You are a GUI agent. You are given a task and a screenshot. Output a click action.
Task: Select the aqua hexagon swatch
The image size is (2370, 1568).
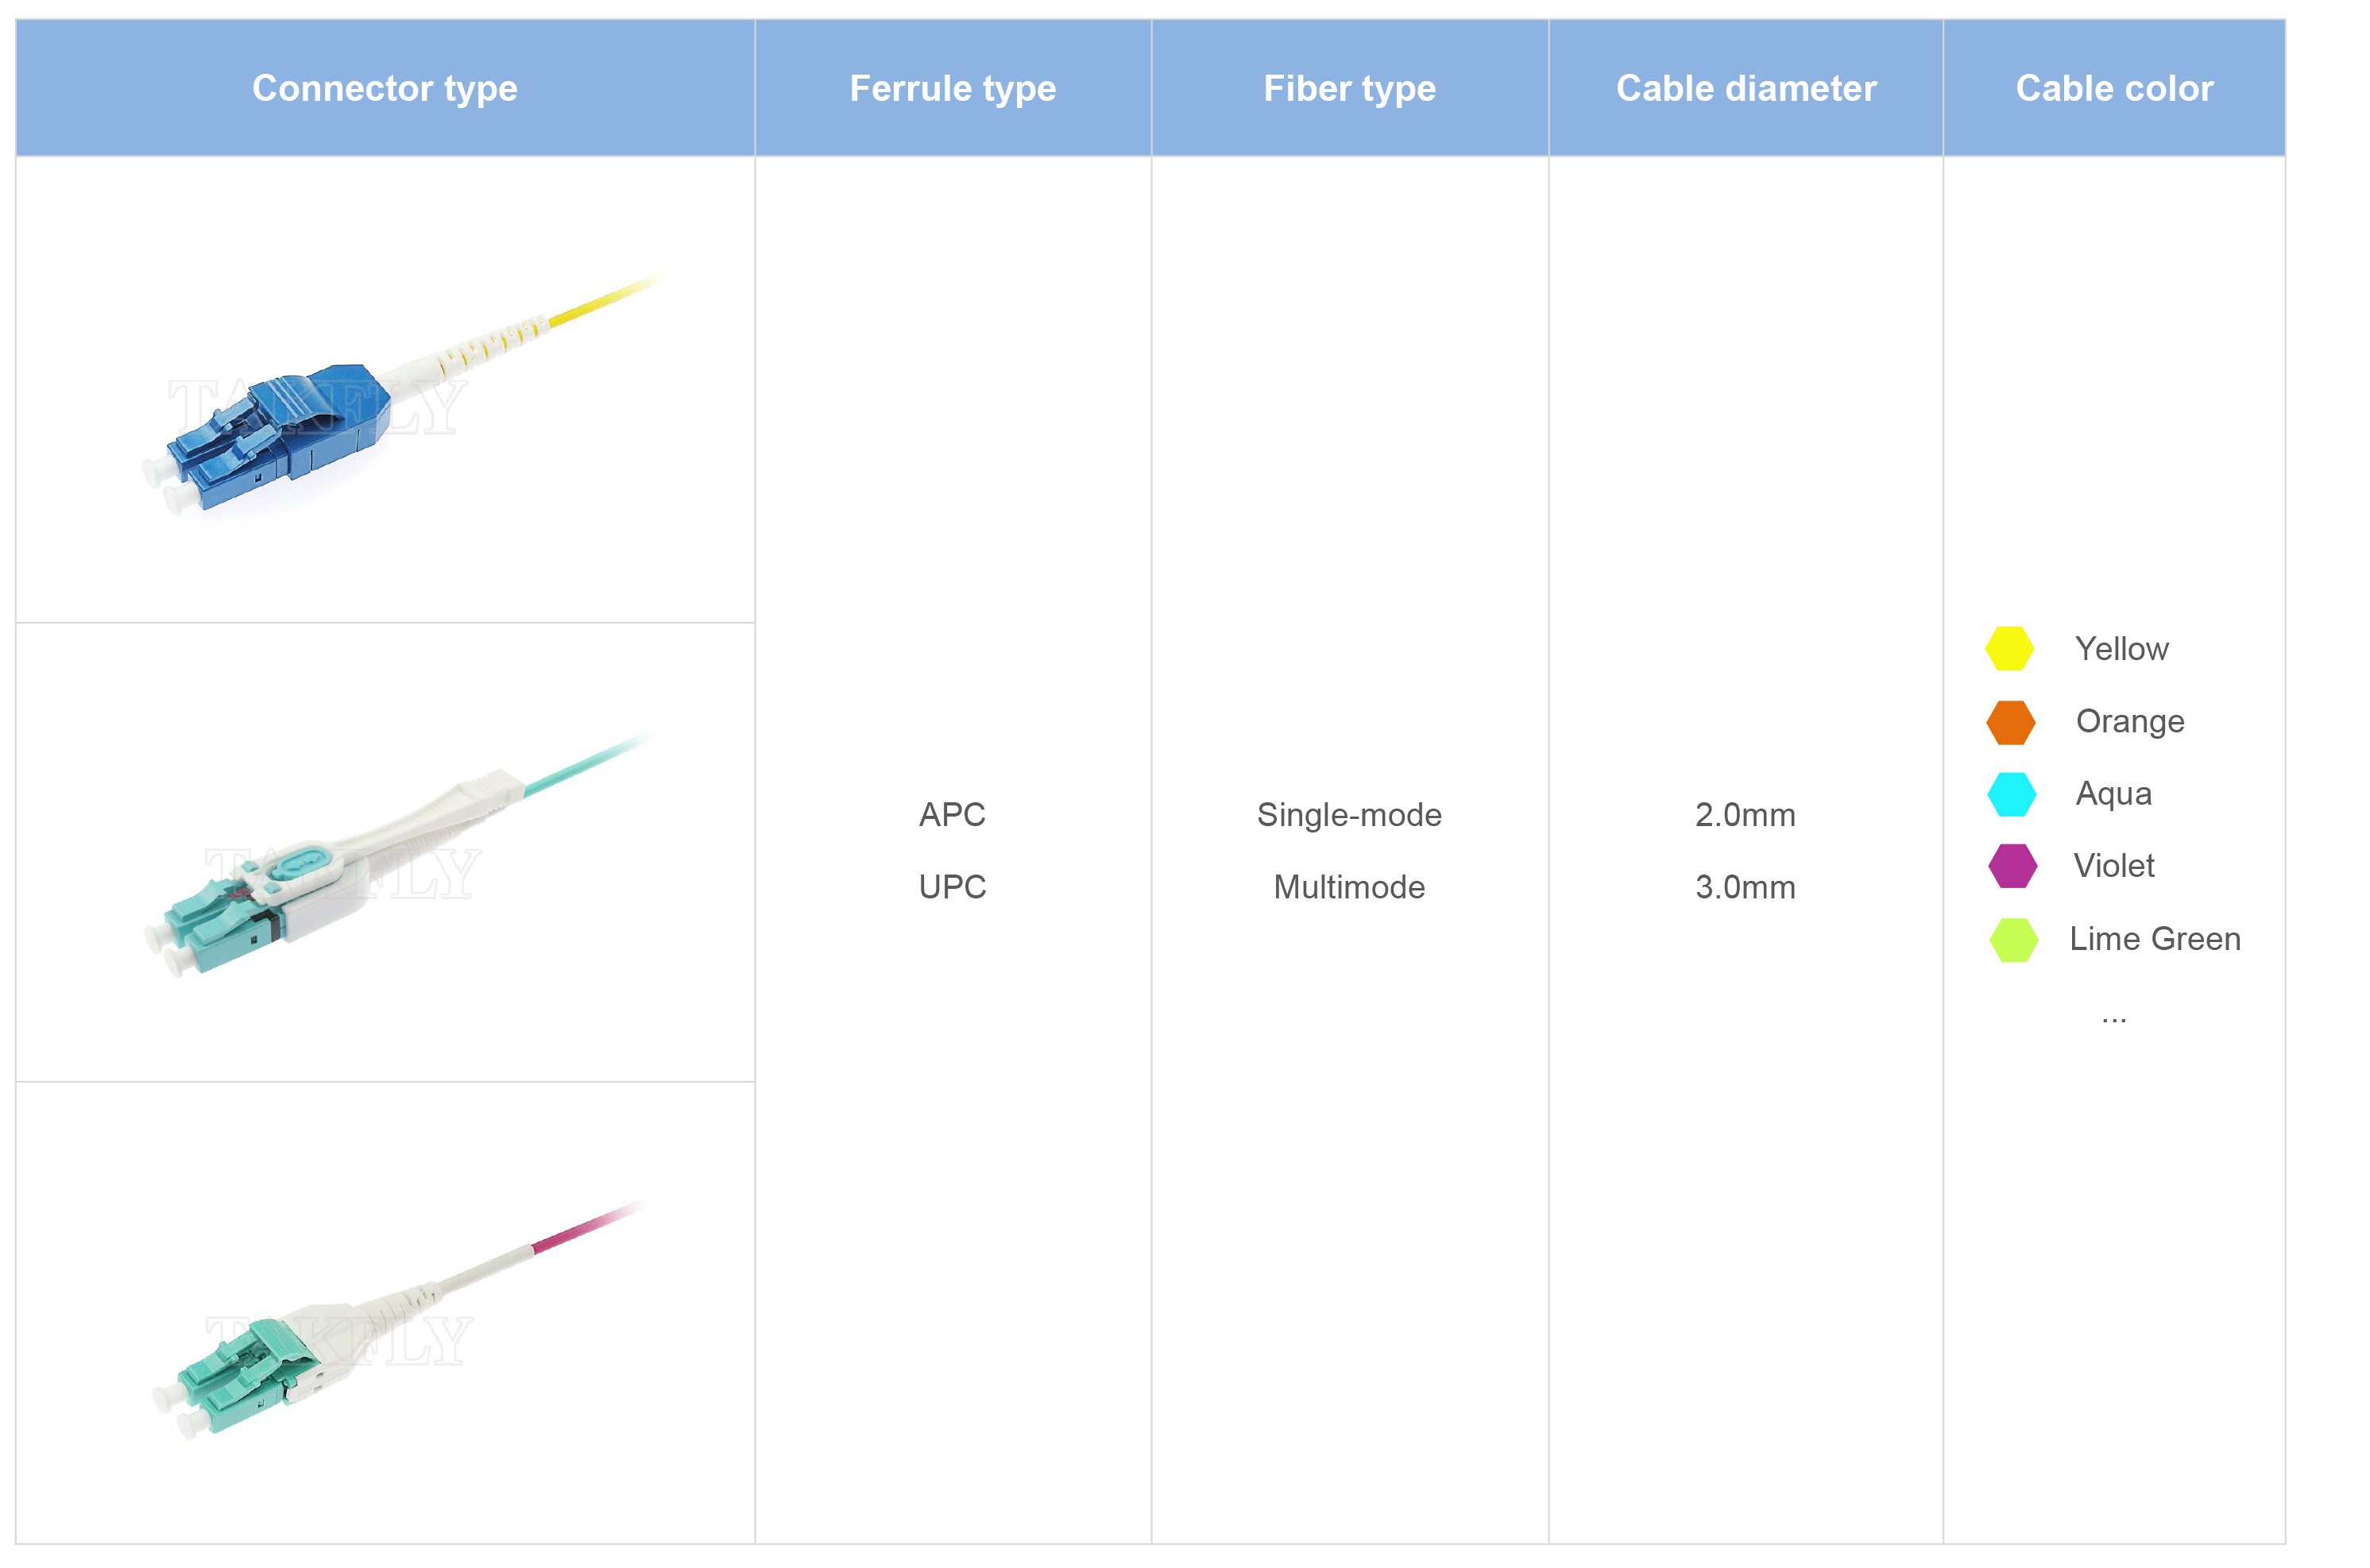2011,794
